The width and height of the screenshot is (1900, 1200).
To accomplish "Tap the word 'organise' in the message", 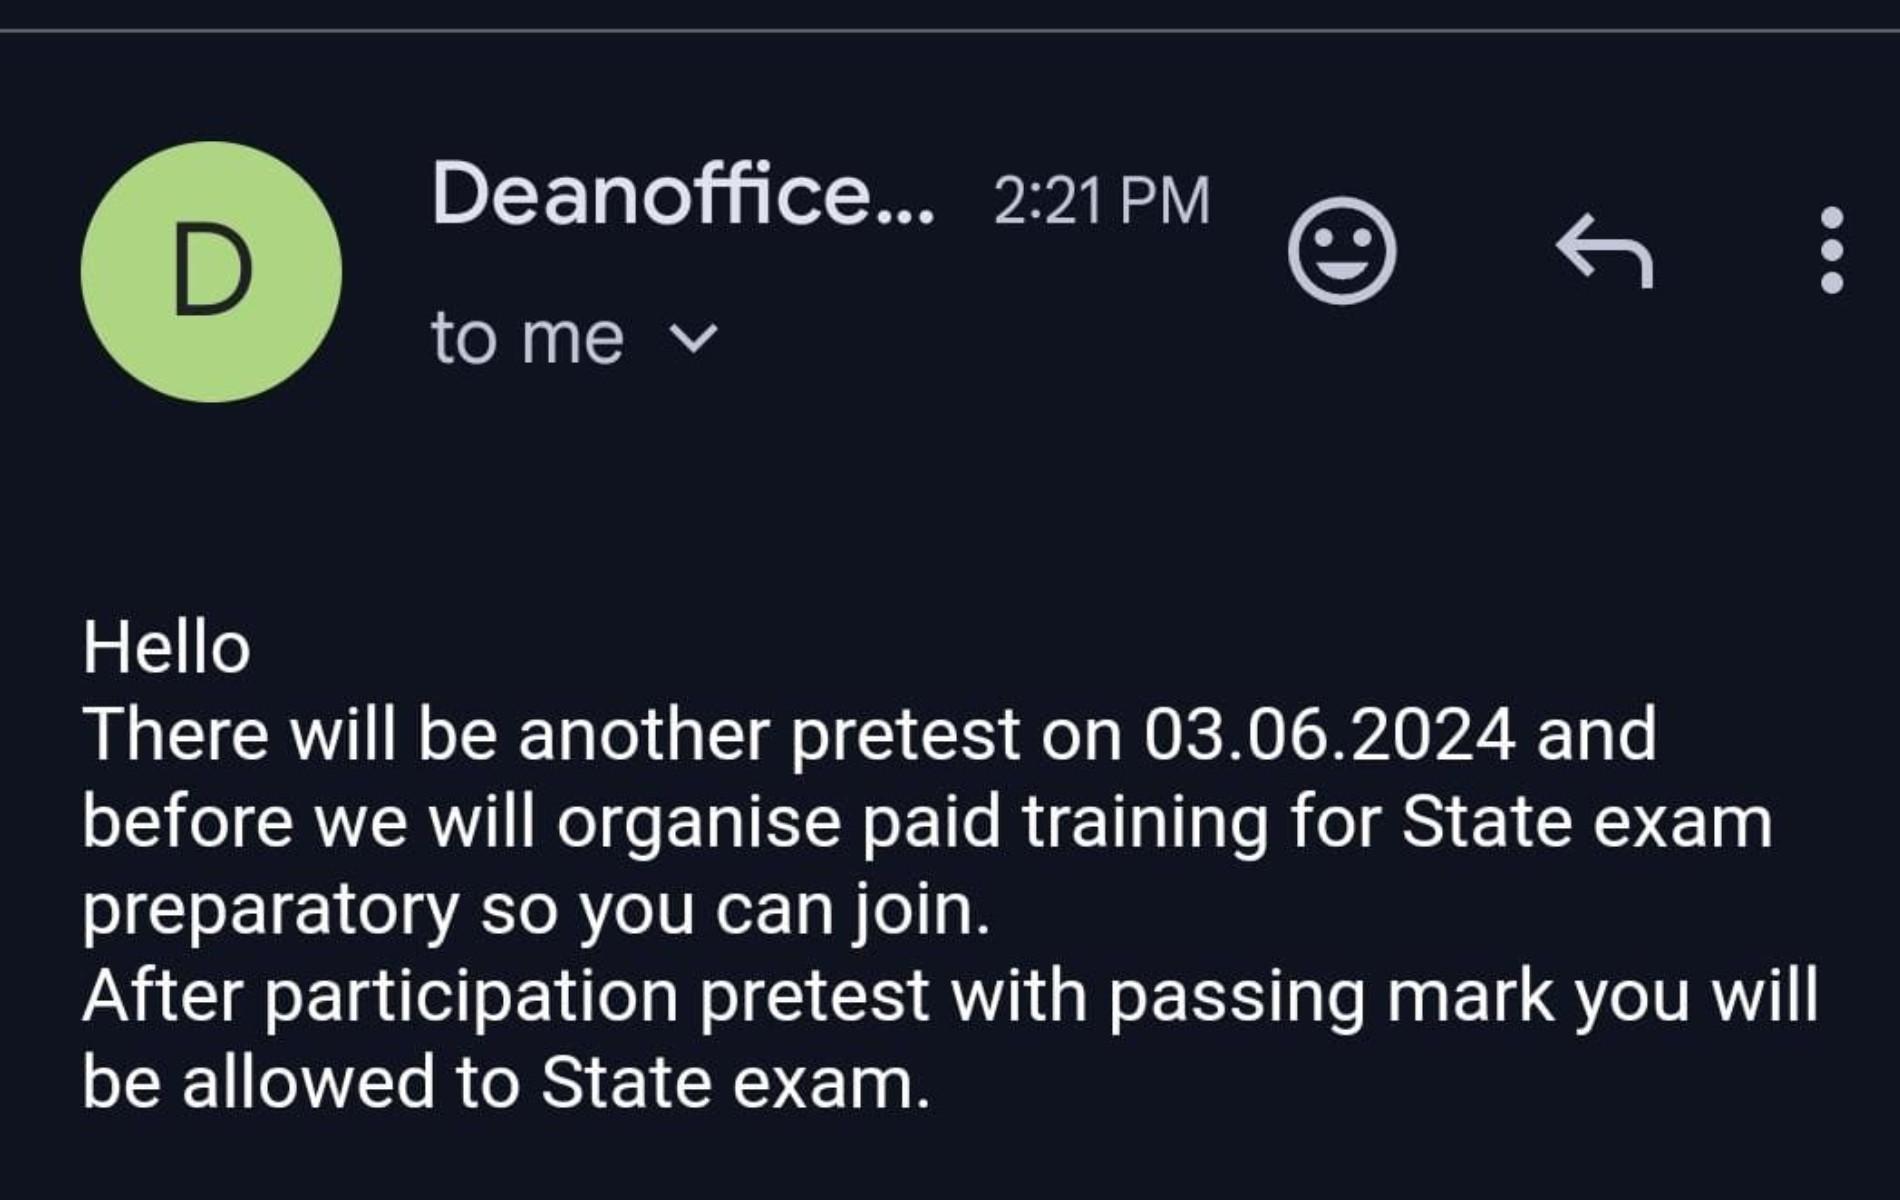I will click(x=698, y=823).
